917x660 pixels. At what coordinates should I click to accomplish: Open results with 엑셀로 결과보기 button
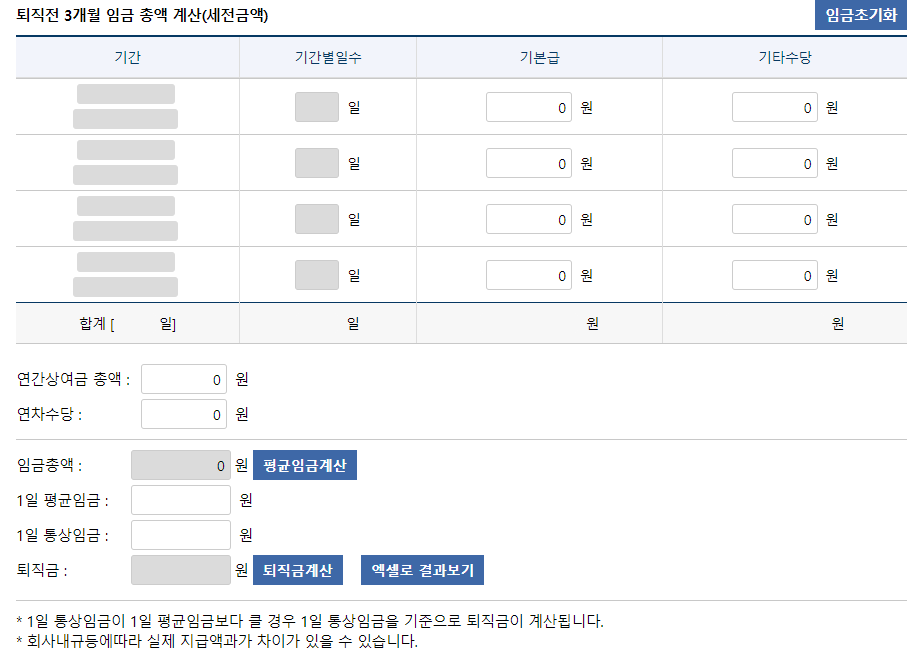click(x=422, y=570)
